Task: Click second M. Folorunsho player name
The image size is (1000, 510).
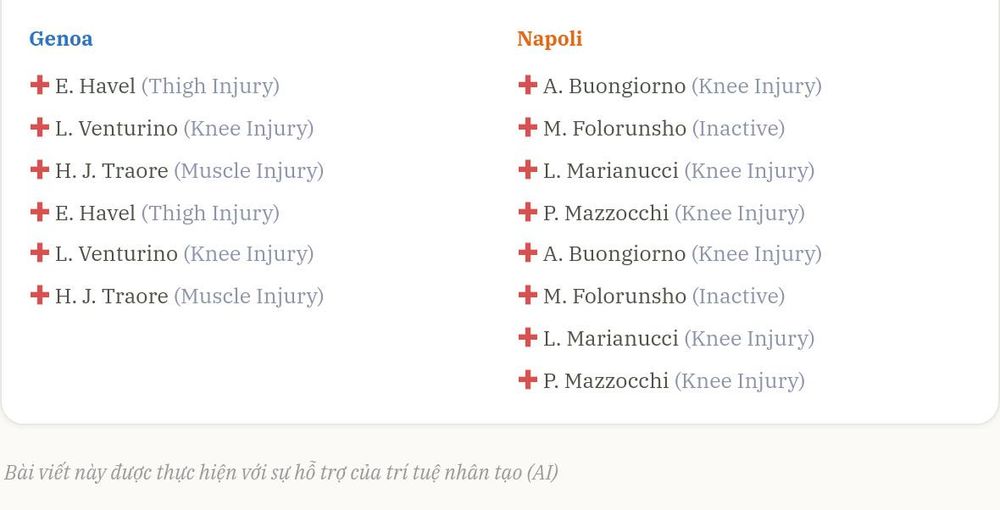Action: 614,296
